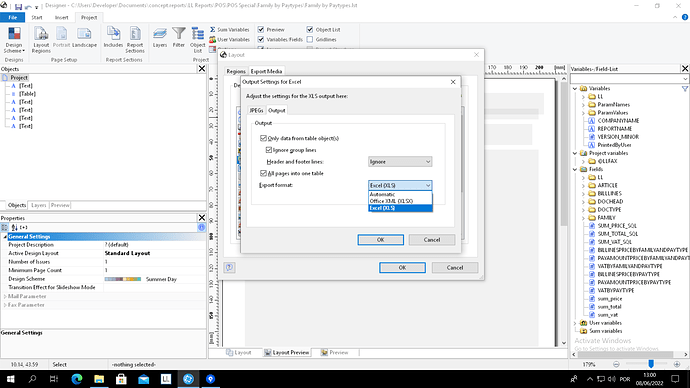
Task: Toggle Object List checkbox in ribbon
Action: (310, 29)
